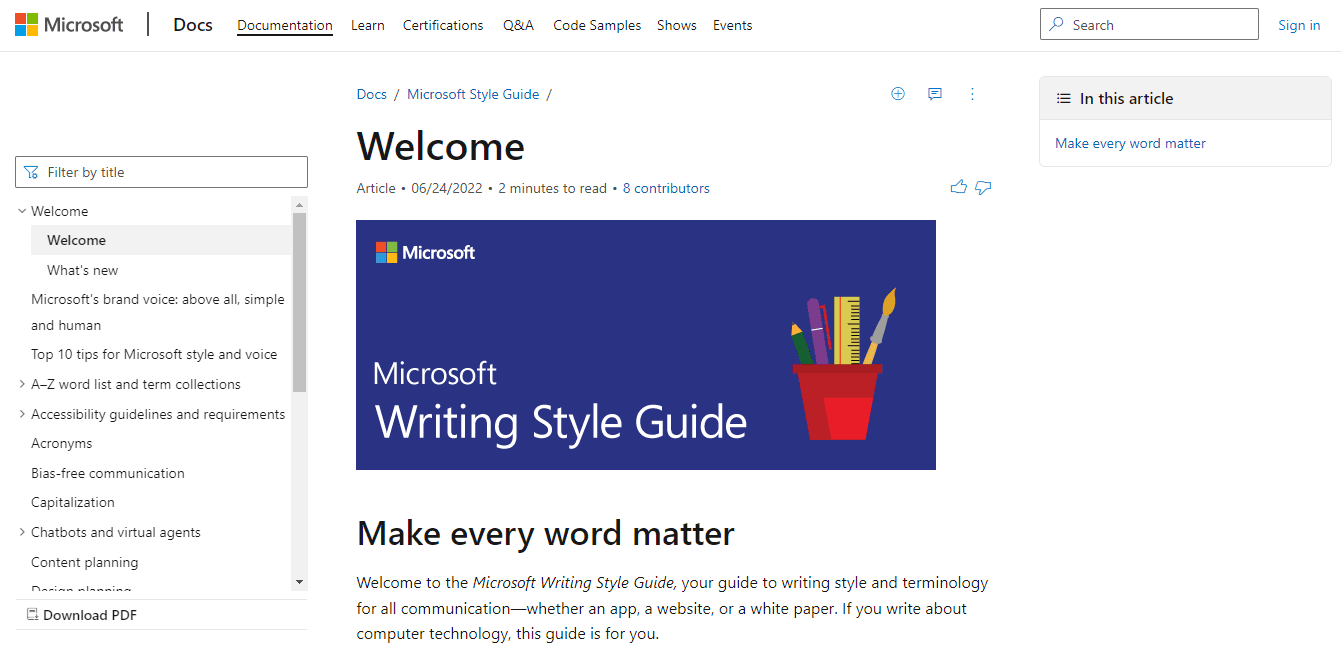Screen dimensions: 1342x649
Task: Open the feedback comment icon
Action: tap(935, 94)
